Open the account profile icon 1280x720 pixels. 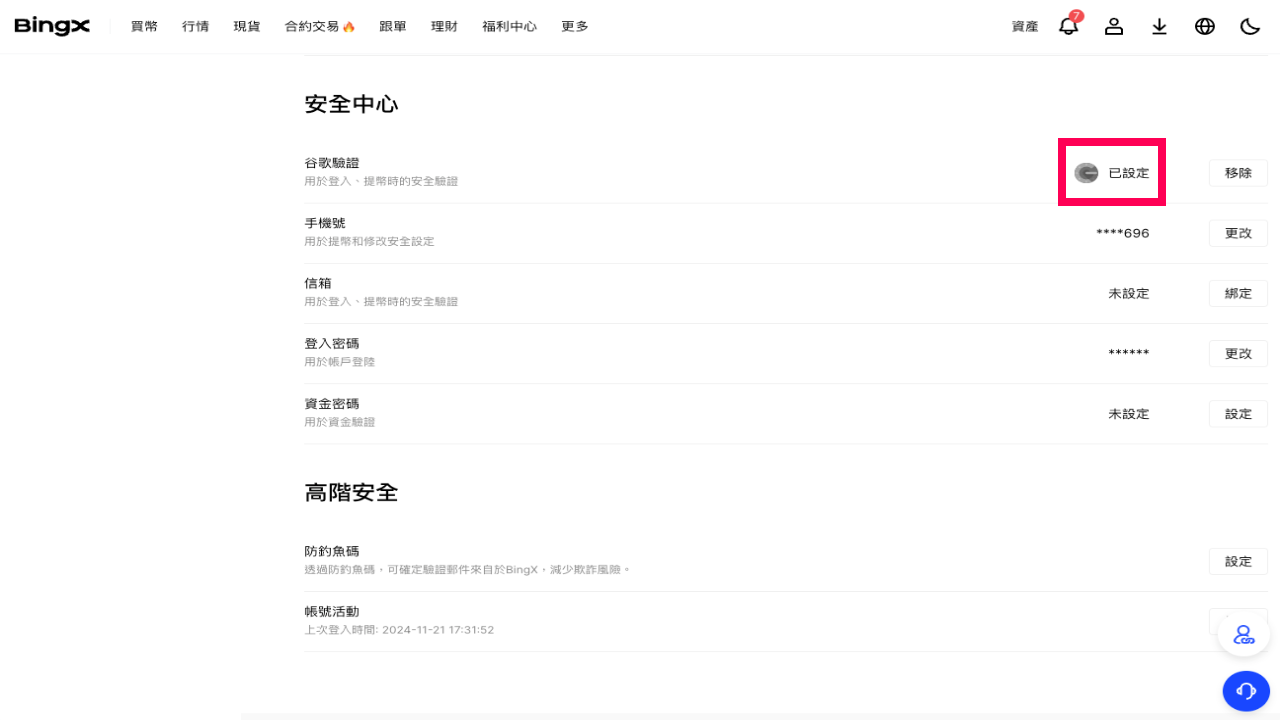[1114, 26]
